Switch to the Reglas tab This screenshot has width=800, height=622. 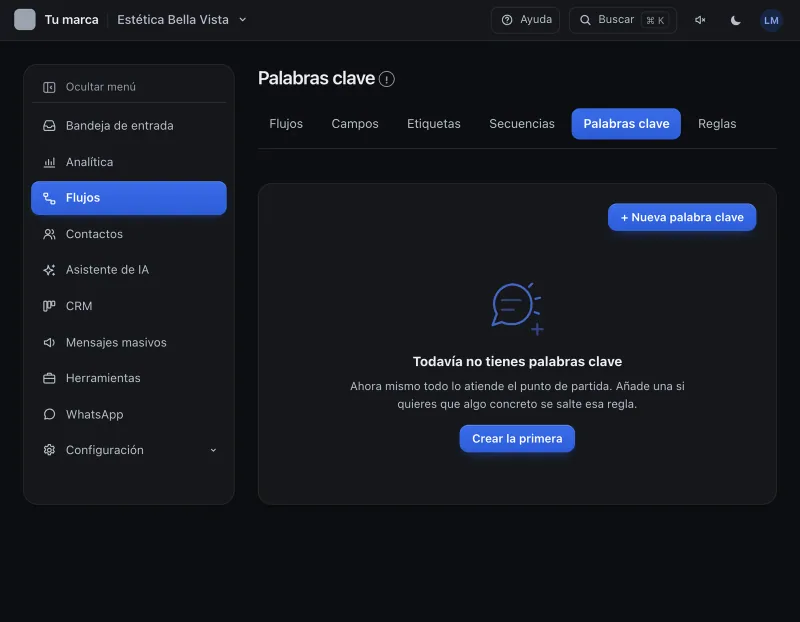tap(717, 123)
